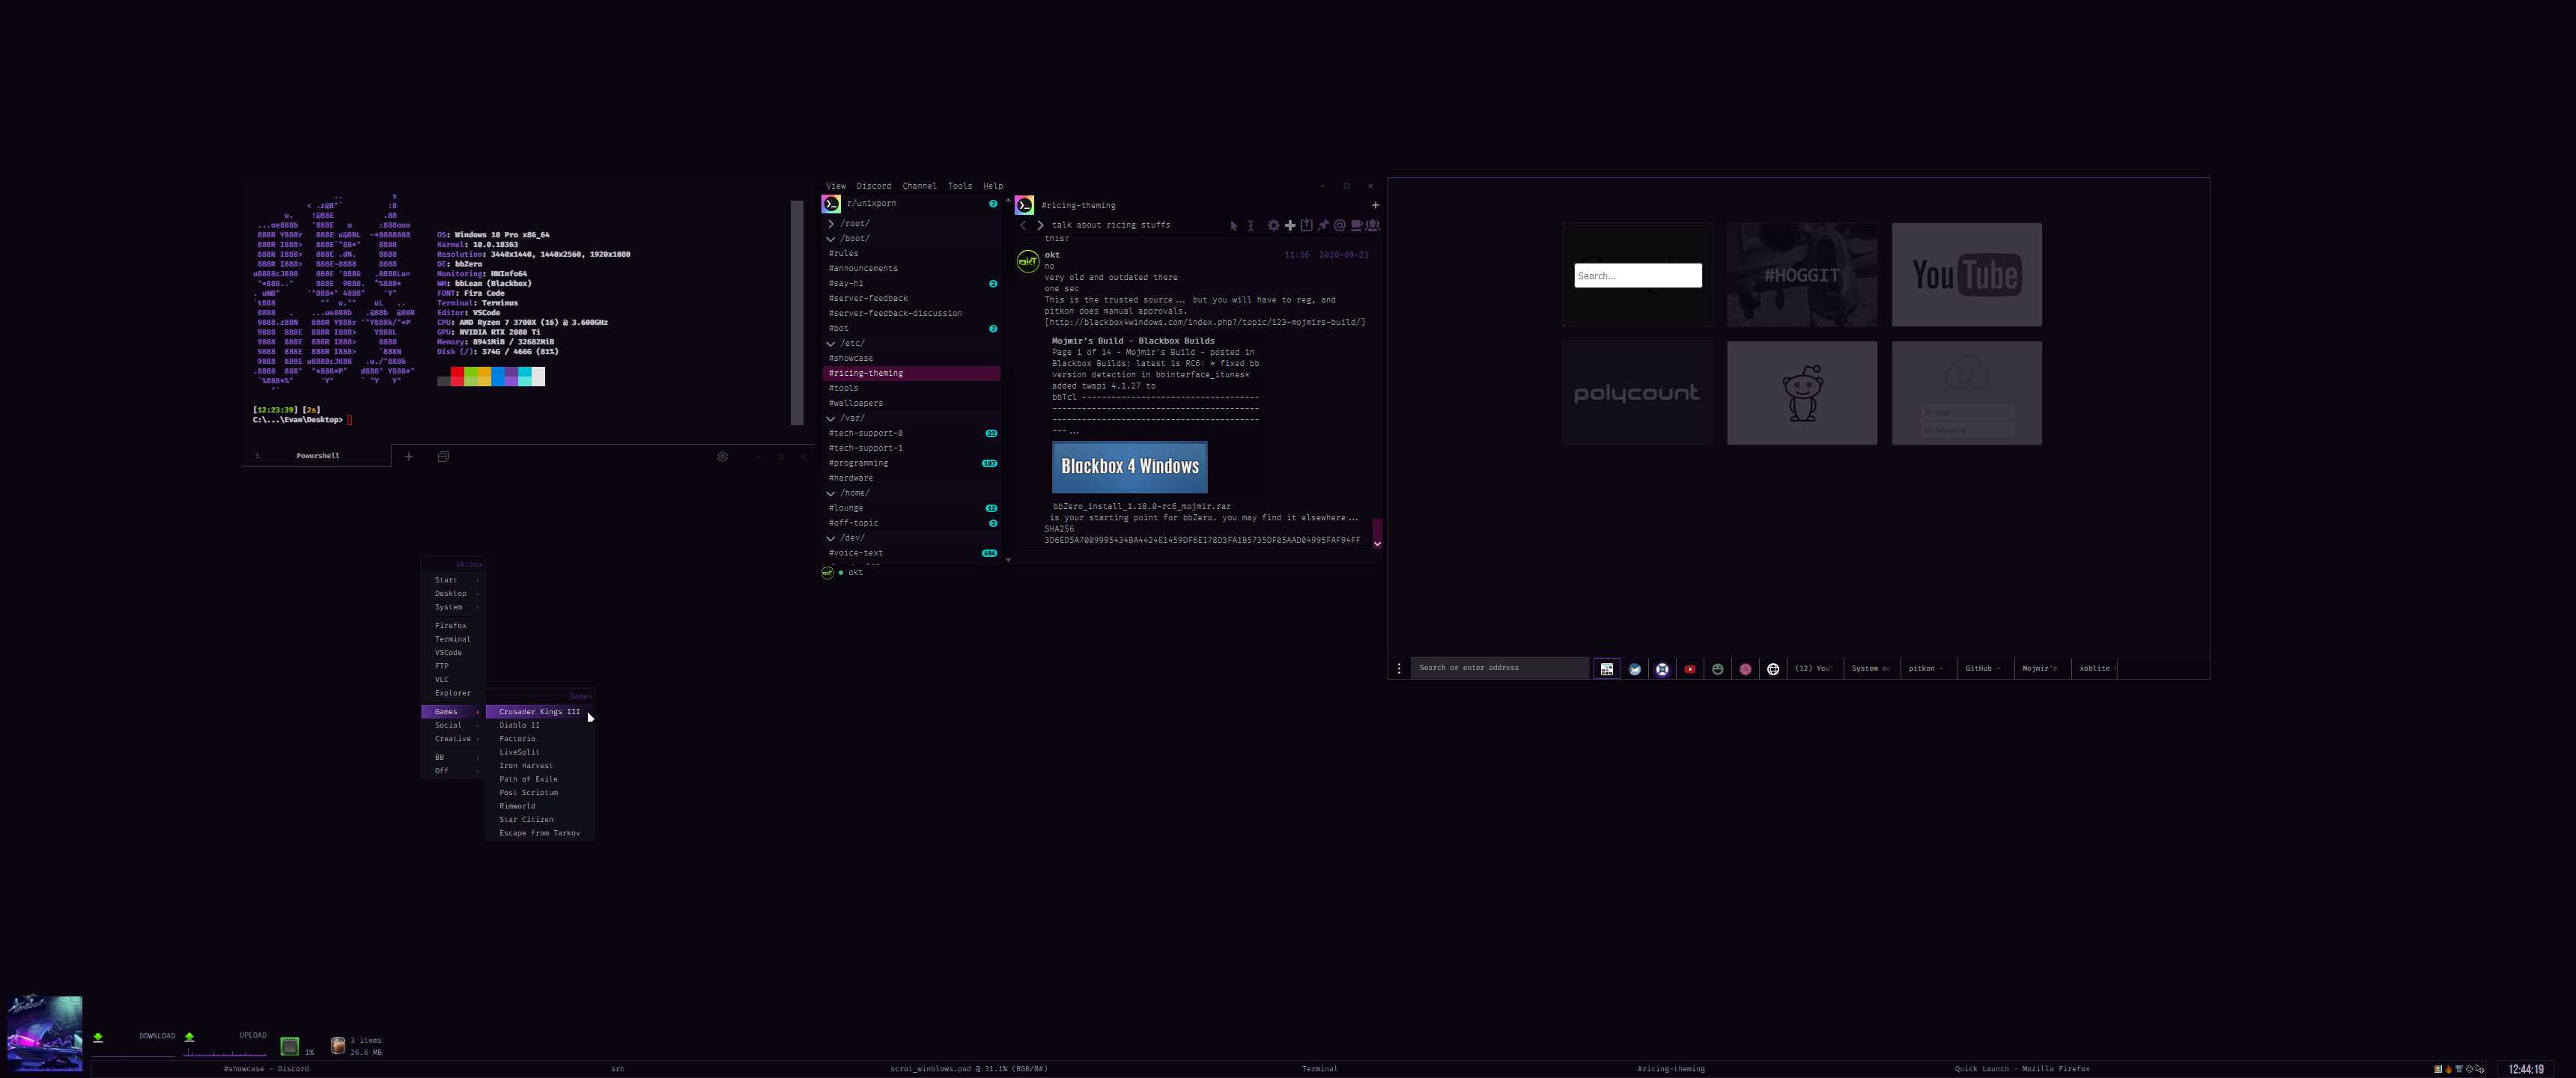Click the channel settings gear icon
Screen dimensions: 2576x1078
click(1273, 225)
